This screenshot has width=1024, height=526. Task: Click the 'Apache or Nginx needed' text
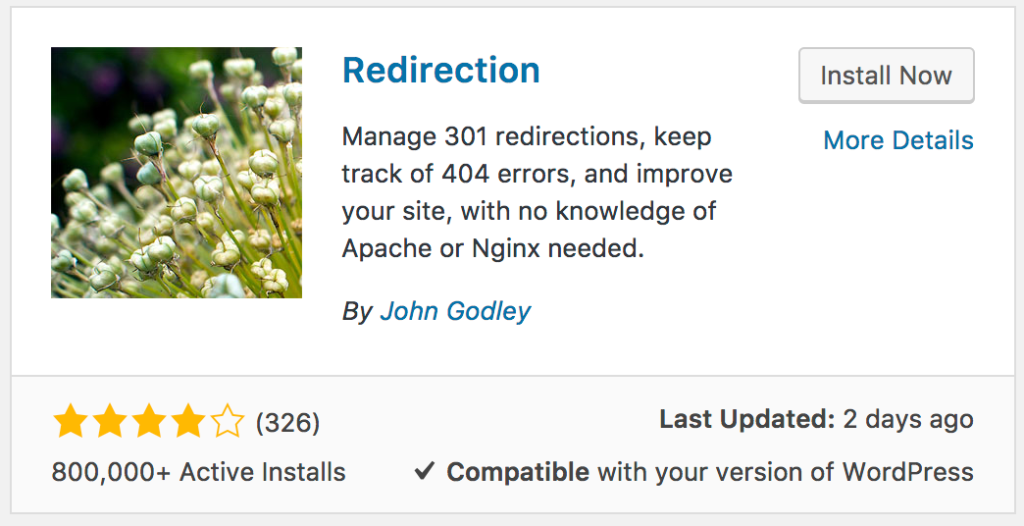point(493,249)
